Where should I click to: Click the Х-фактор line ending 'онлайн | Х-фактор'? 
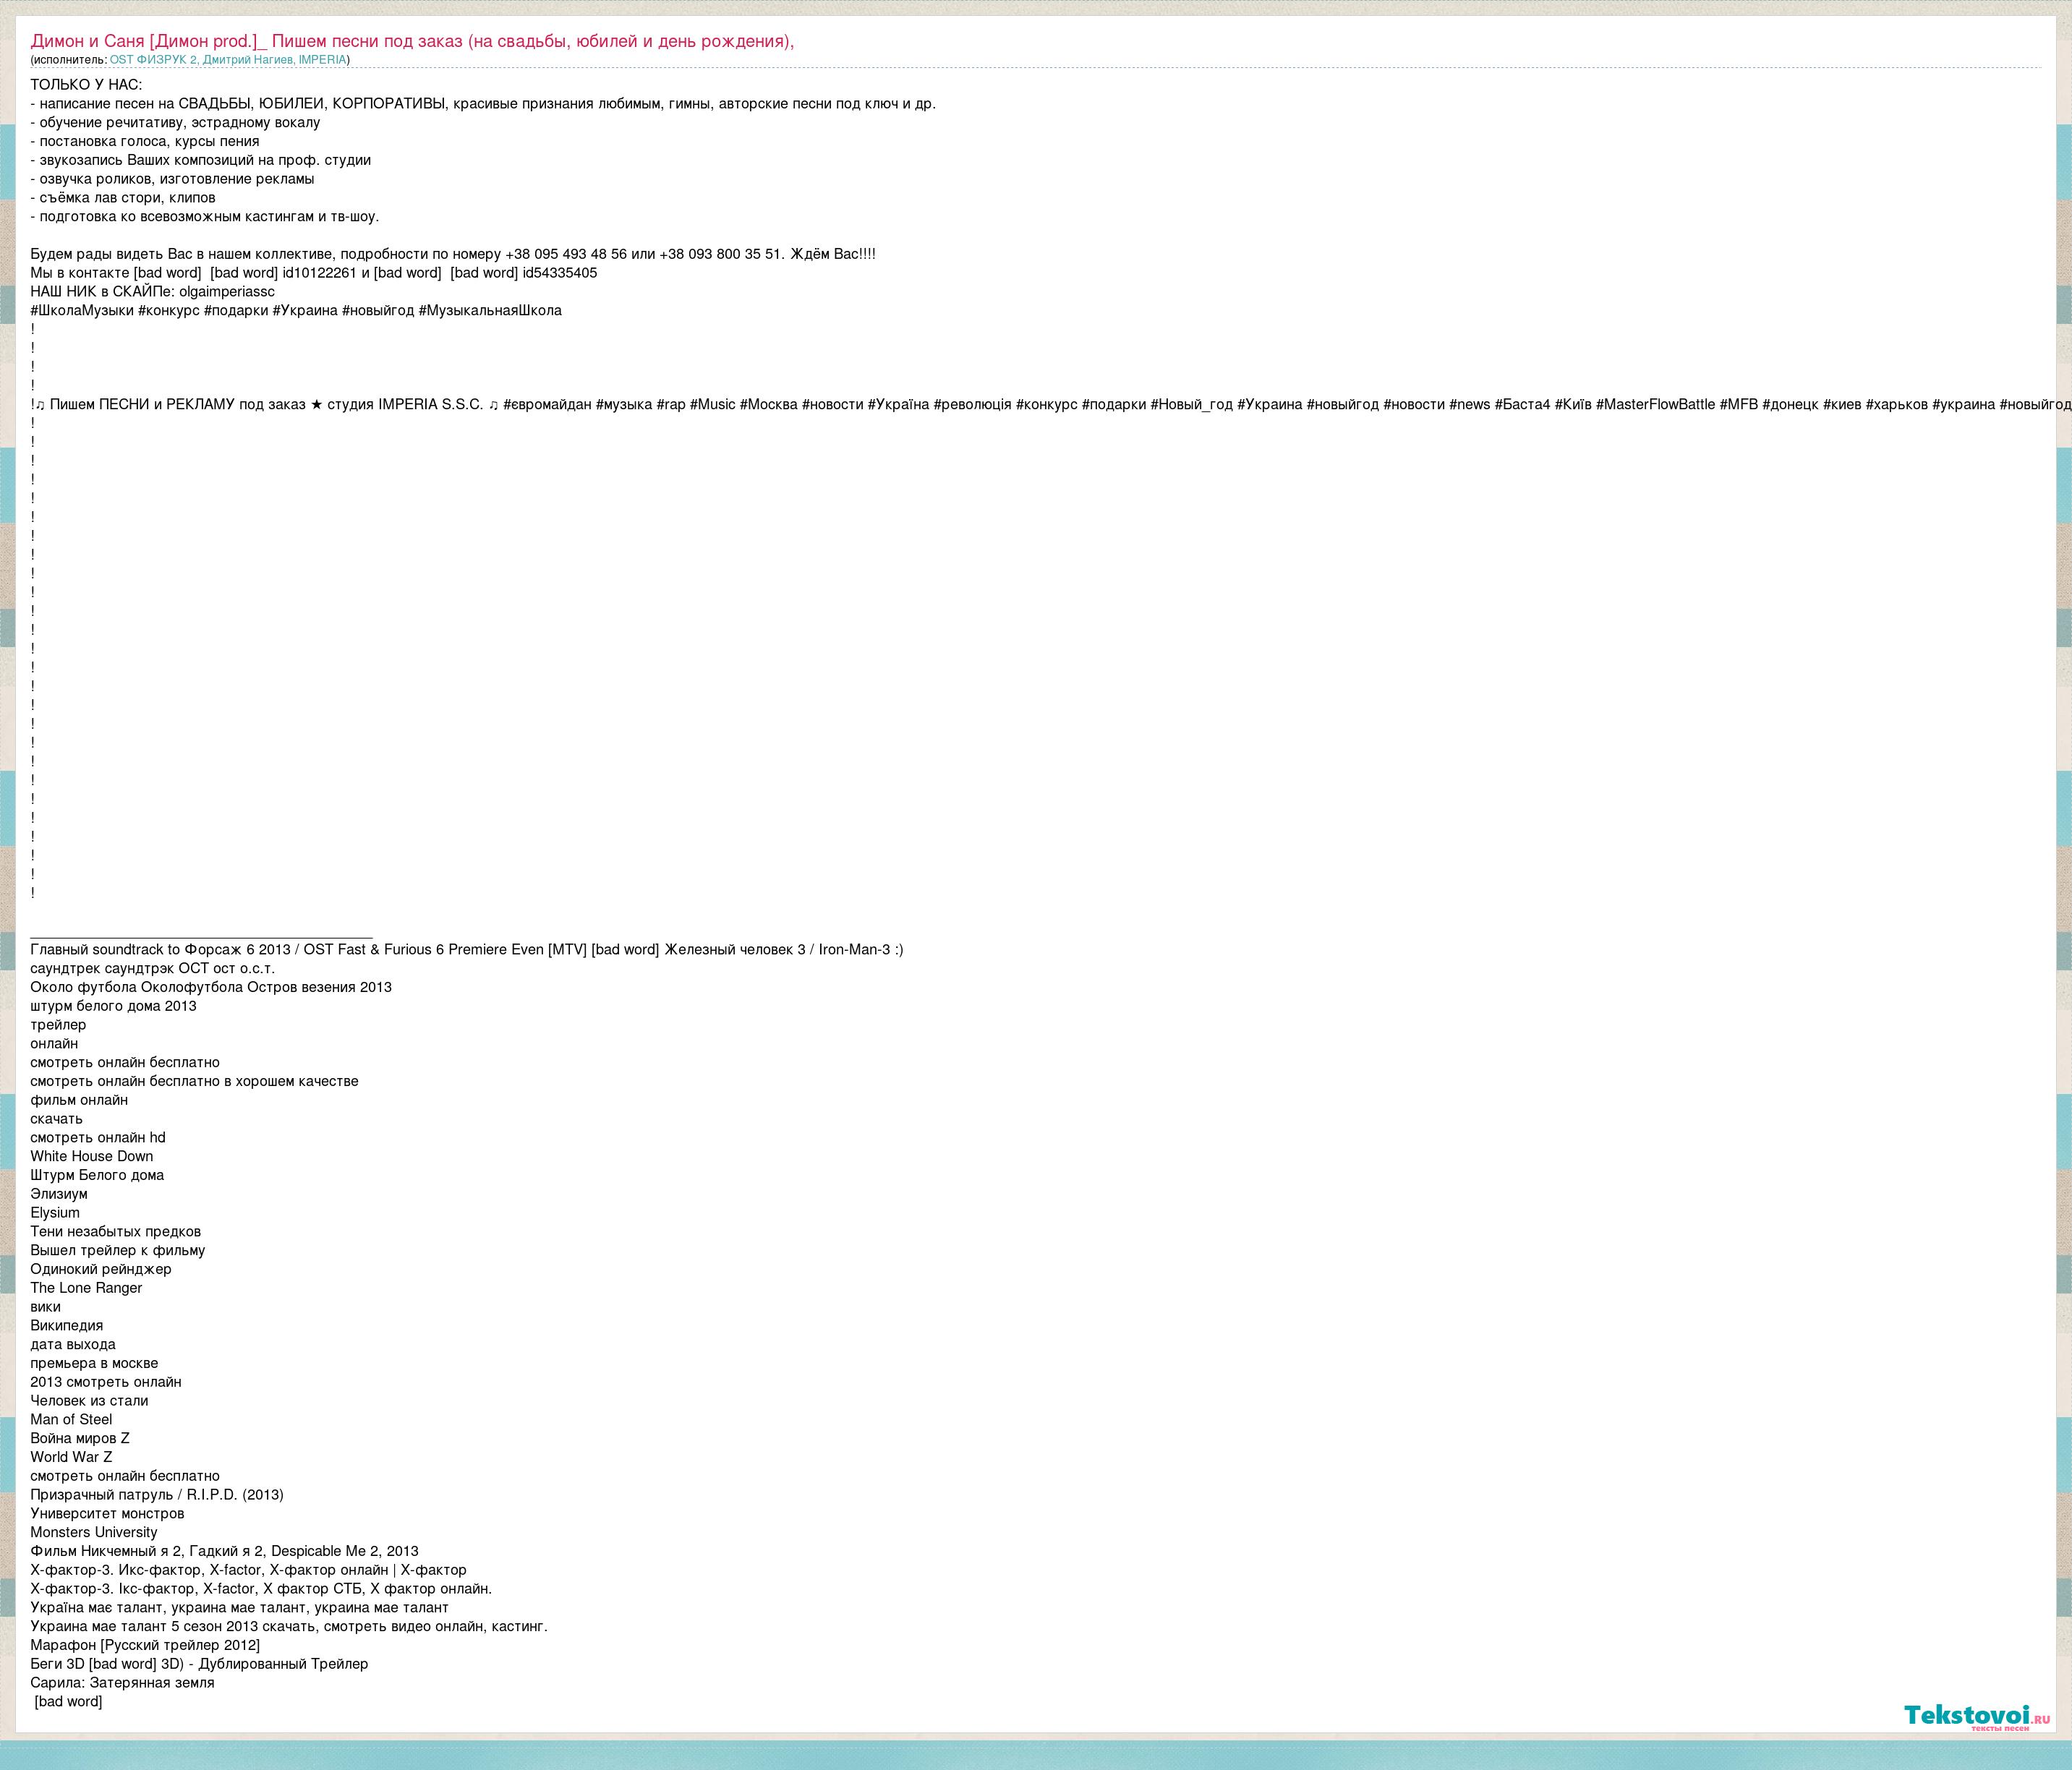tap(248, 1571)
